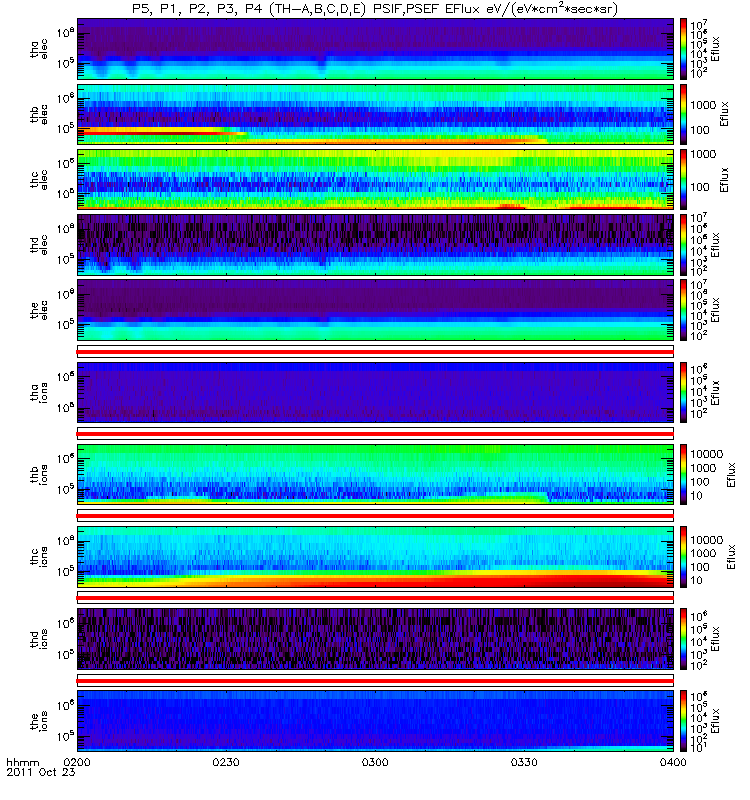Select the tha ions spectrogram panel
The image size is (750, 800).
pyautogui.click(x=375, y=392)
